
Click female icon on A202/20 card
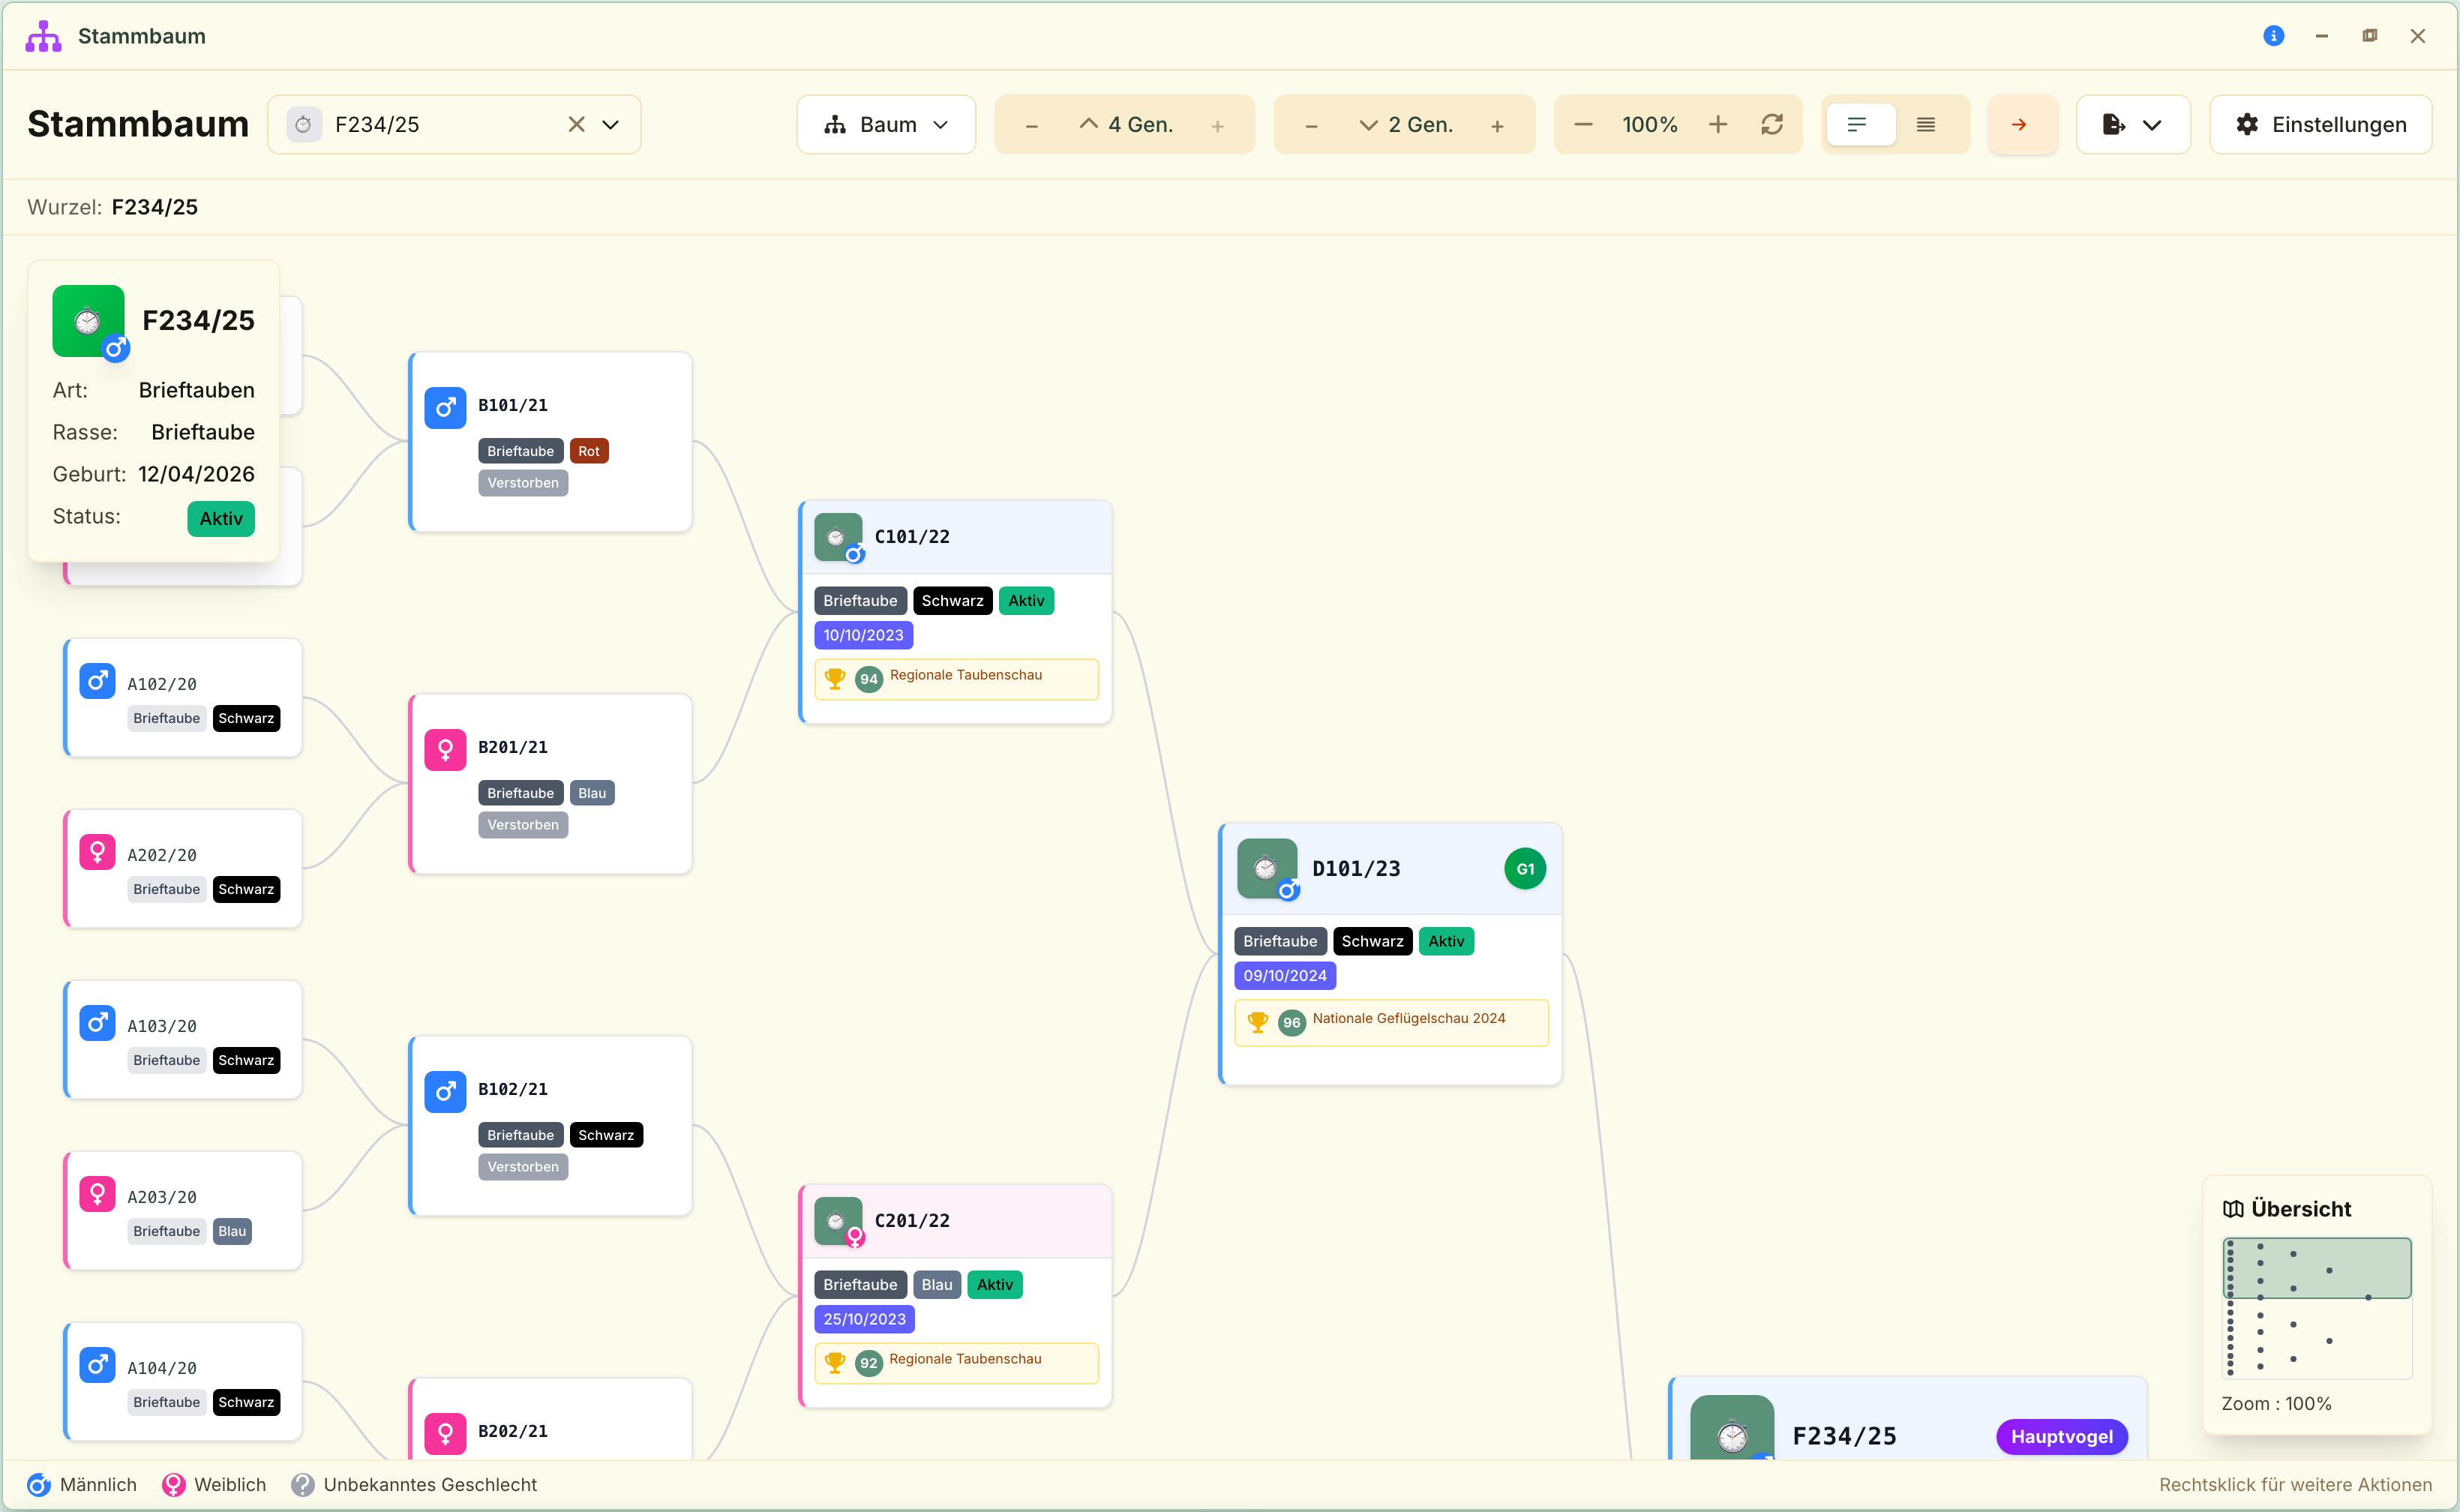click(x=97, y=852)
